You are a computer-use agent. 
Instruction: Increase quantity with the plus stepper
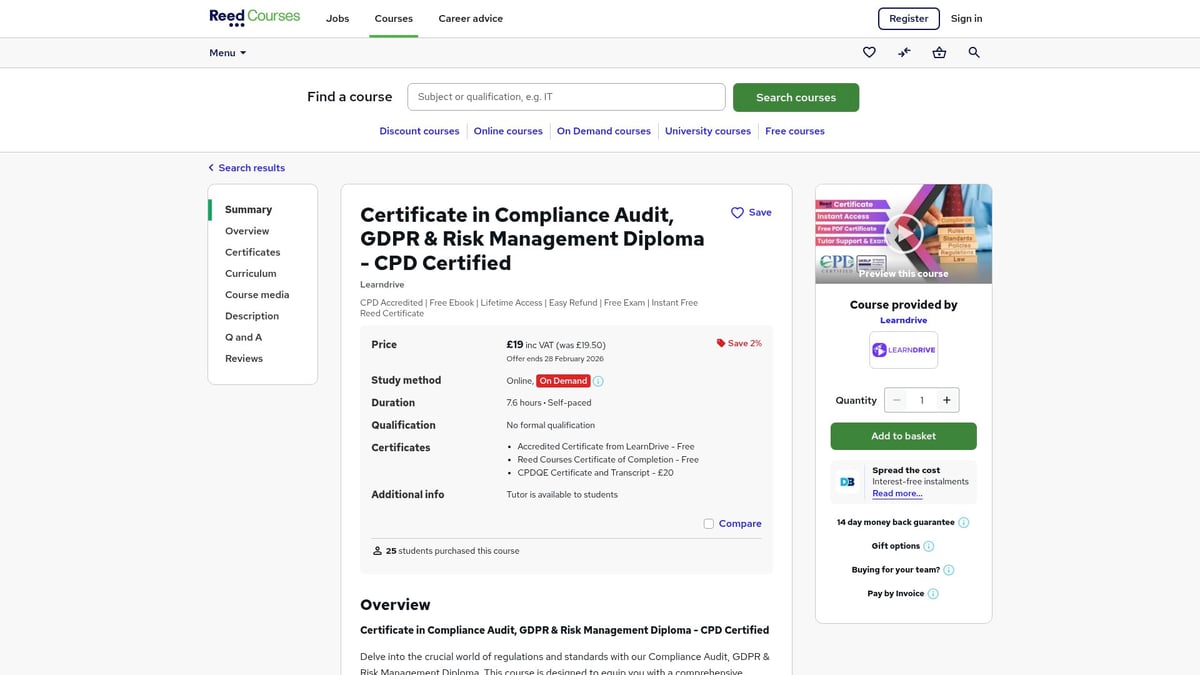pyautogui.click(x=947, y=400)
